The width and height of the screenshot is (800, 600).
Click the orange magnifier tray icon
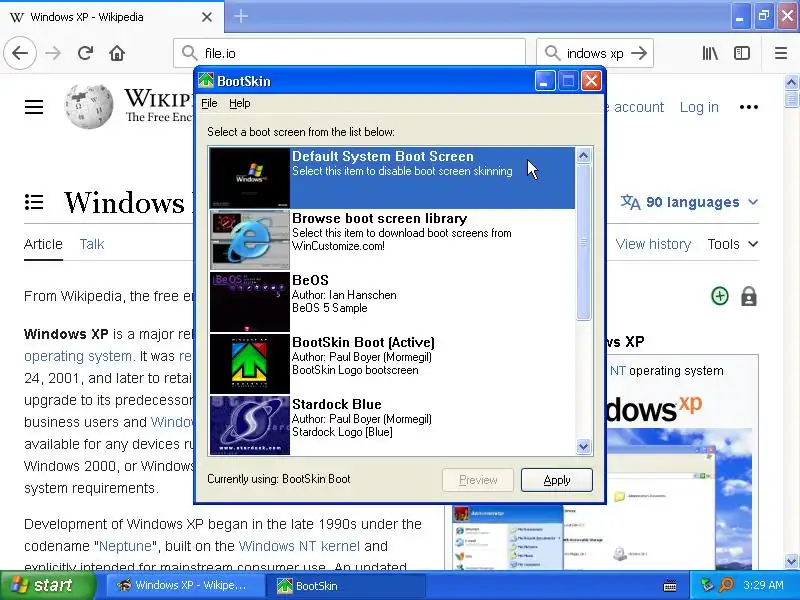coord(726,585)
